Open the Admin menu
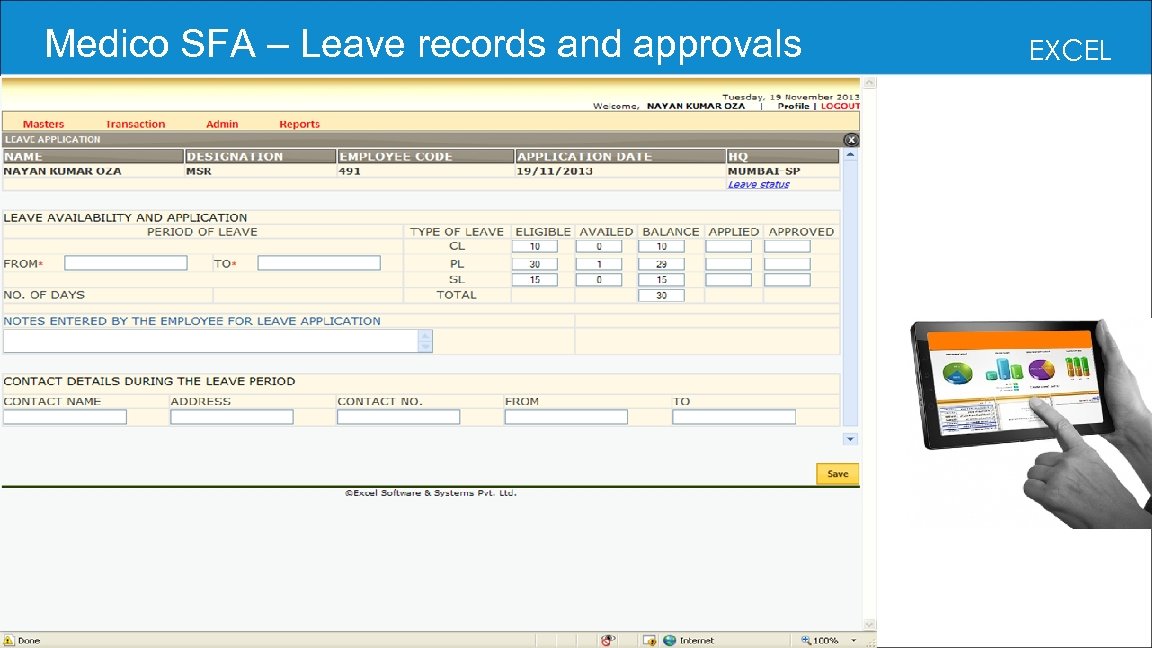 (221, 123)
